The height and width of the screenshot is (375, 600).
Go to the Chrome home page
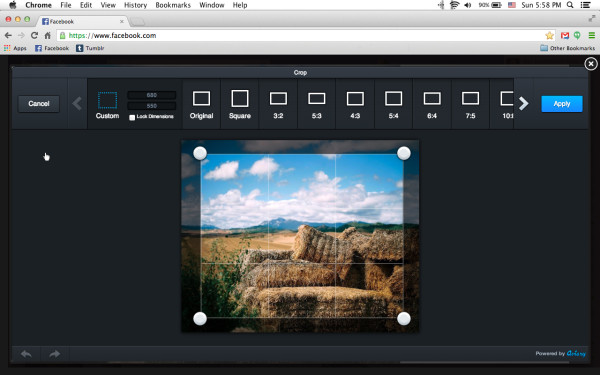[47, 36]
